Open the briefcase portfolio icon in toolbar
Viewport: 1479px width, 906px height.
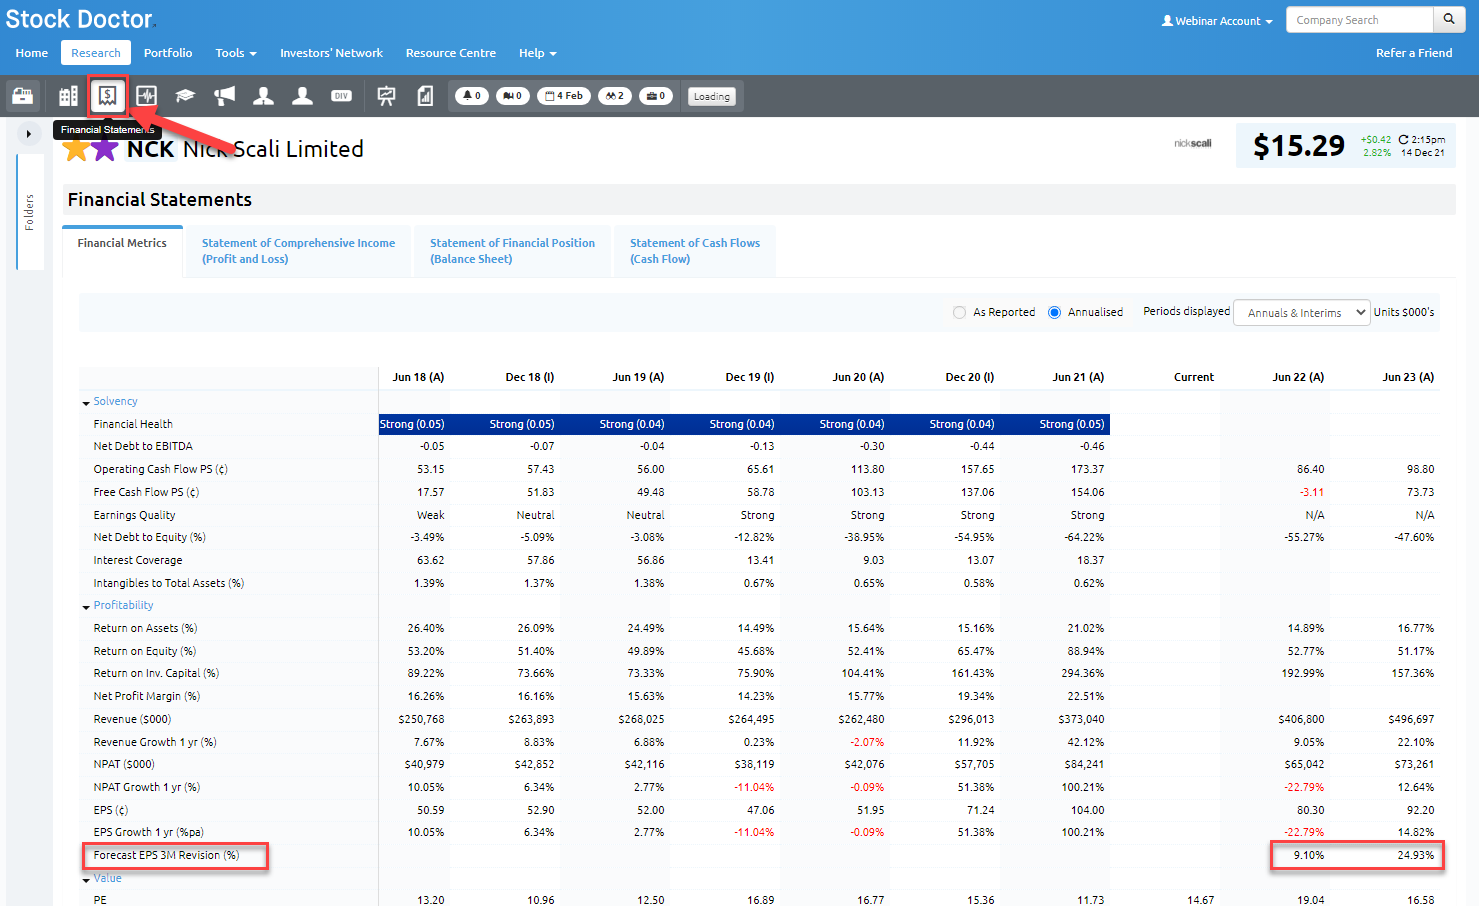(23, 96)
